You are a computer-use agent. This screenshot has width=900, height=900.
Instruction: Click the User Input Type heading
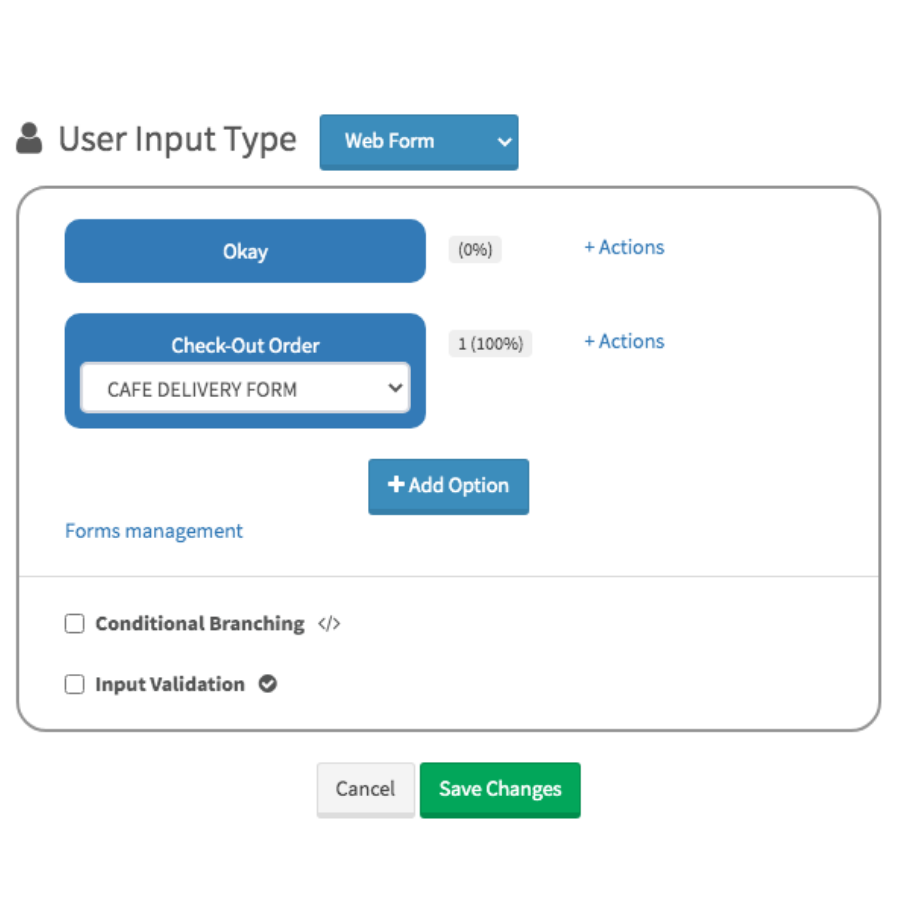click(x=177, y=139)
